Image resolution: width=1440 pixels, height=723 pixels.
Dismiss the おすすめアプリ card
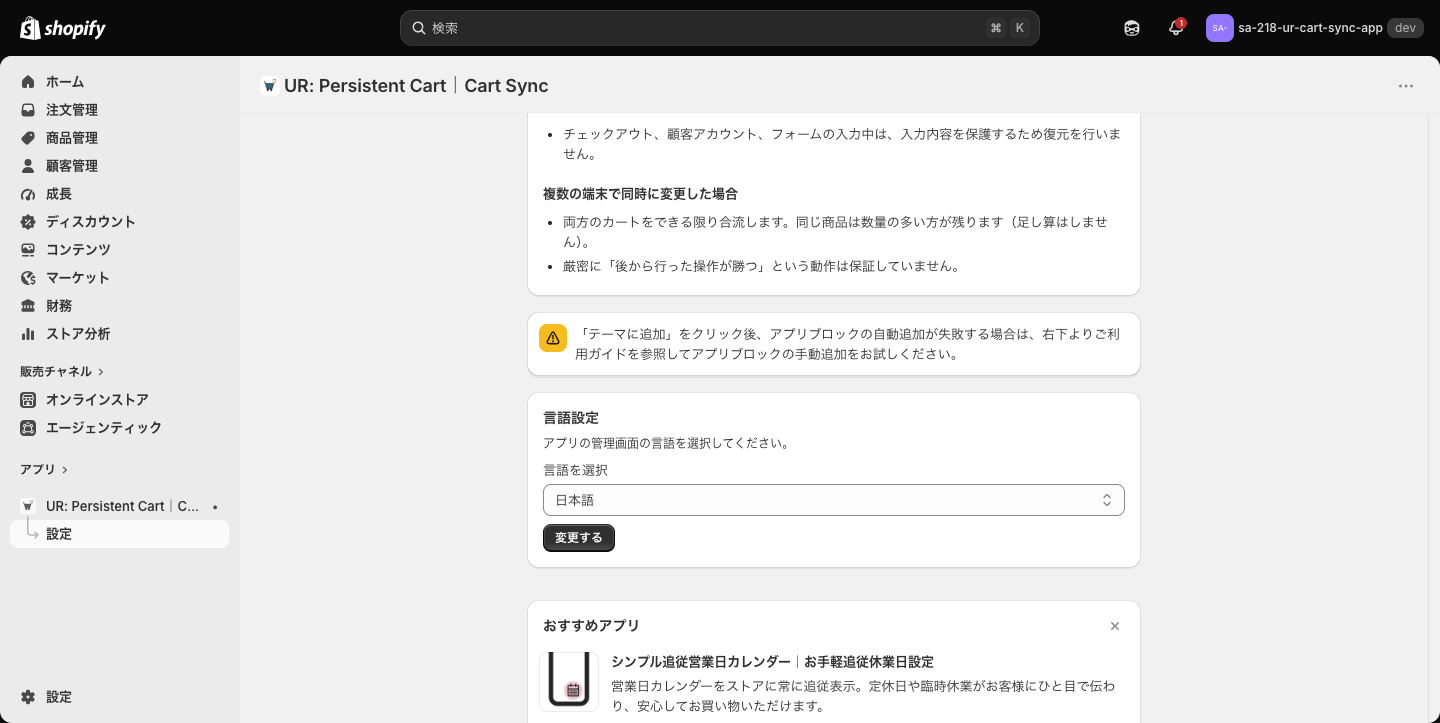[x=1115, y=626]
